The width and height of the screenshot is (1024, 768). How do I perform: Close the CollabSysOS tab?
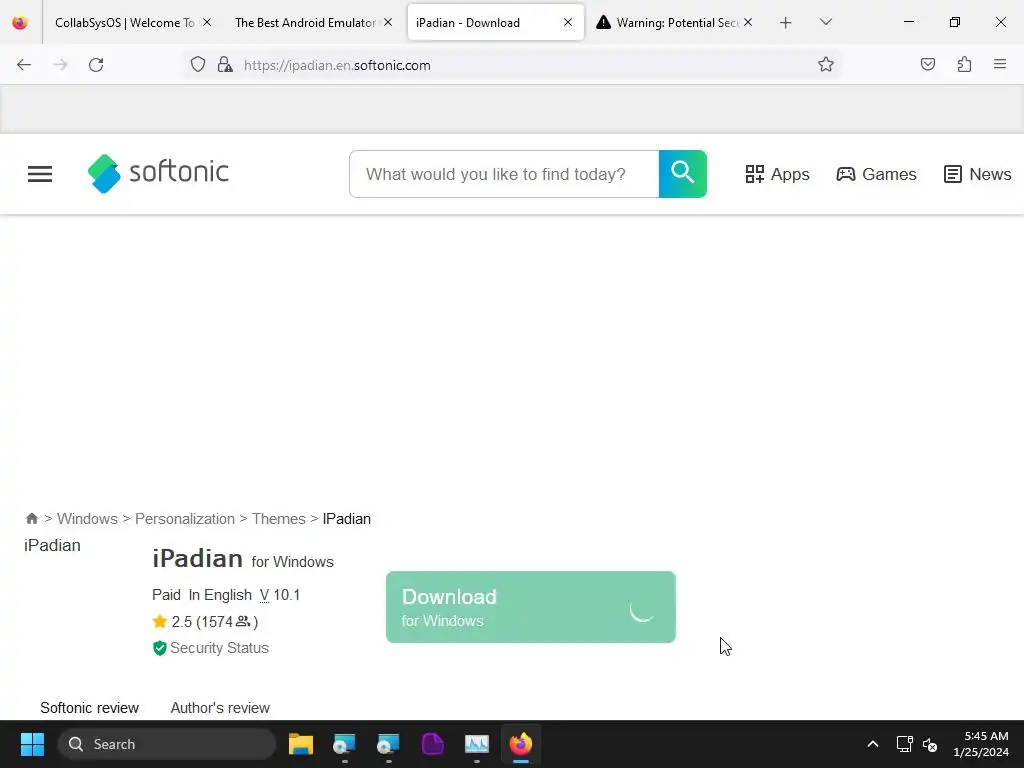pyautogui.click(x=206, y=22)
